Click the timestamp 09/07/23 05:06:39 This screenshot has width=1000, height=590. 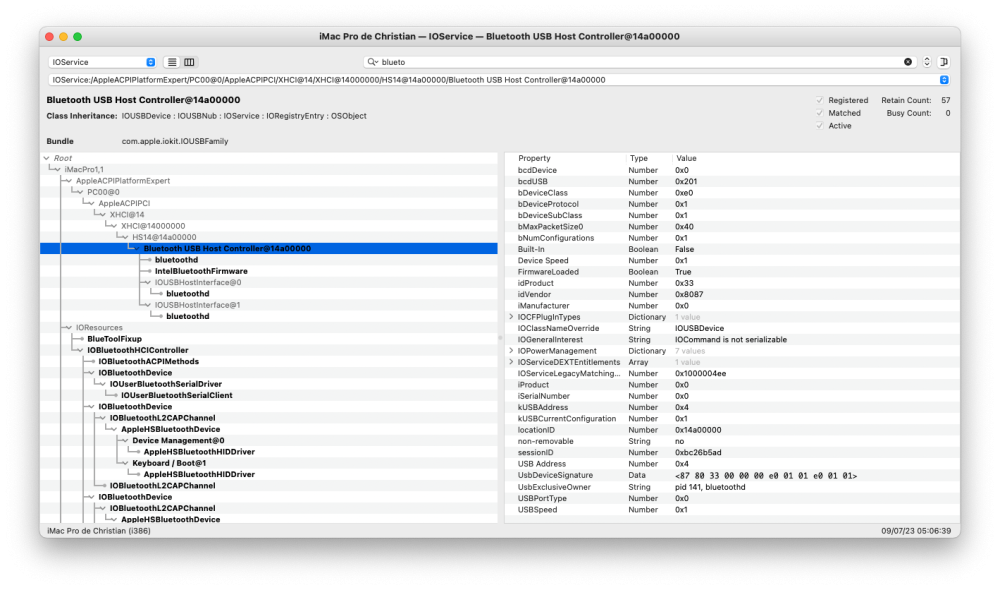[x=916, y=531]
